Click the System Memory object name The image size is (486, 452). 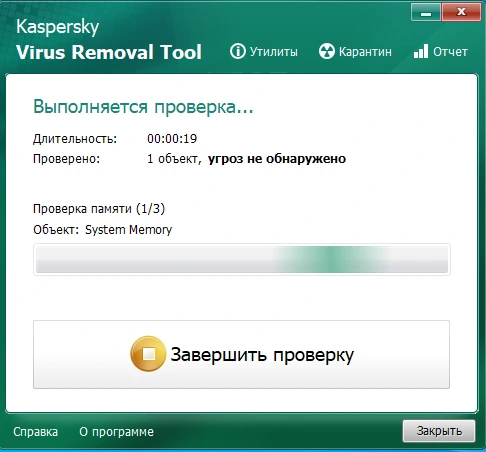[128, 230]
